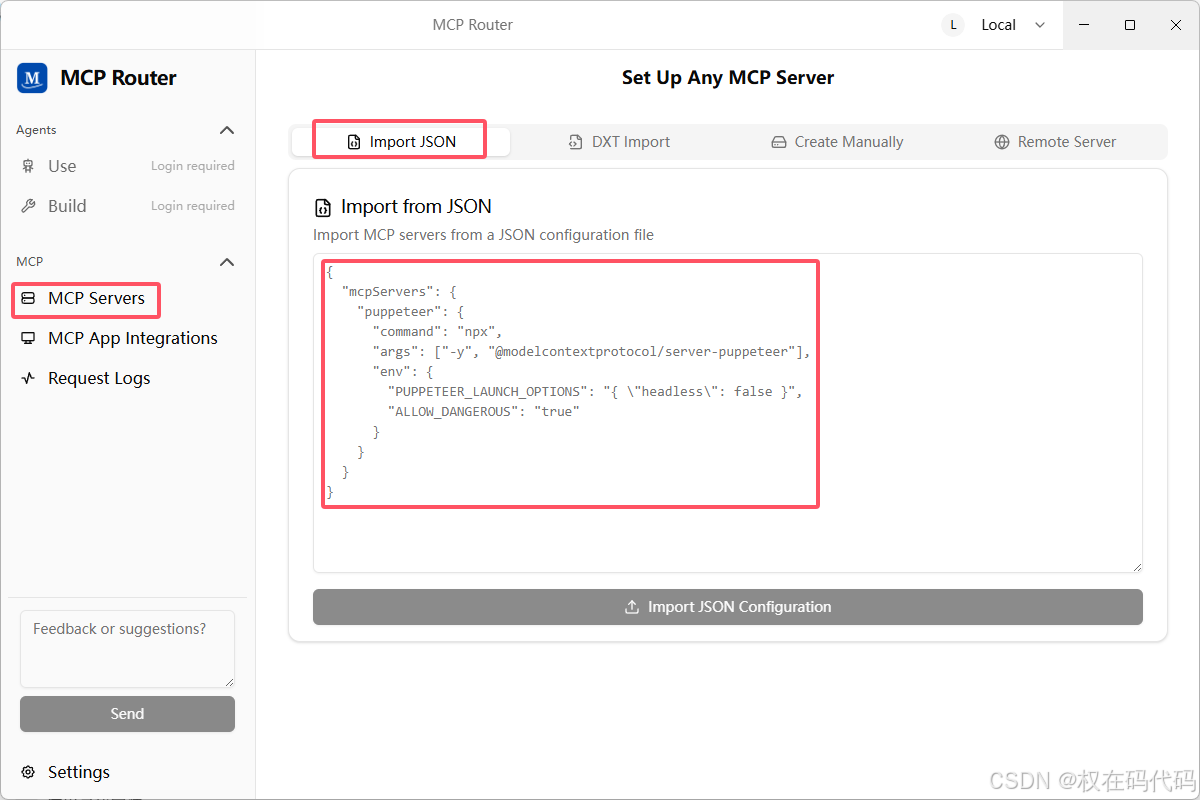Grab the JSON text area resize handle
Image resolution: width=1200 pixels, height=800 pixels.
(x=1136, y=566)
